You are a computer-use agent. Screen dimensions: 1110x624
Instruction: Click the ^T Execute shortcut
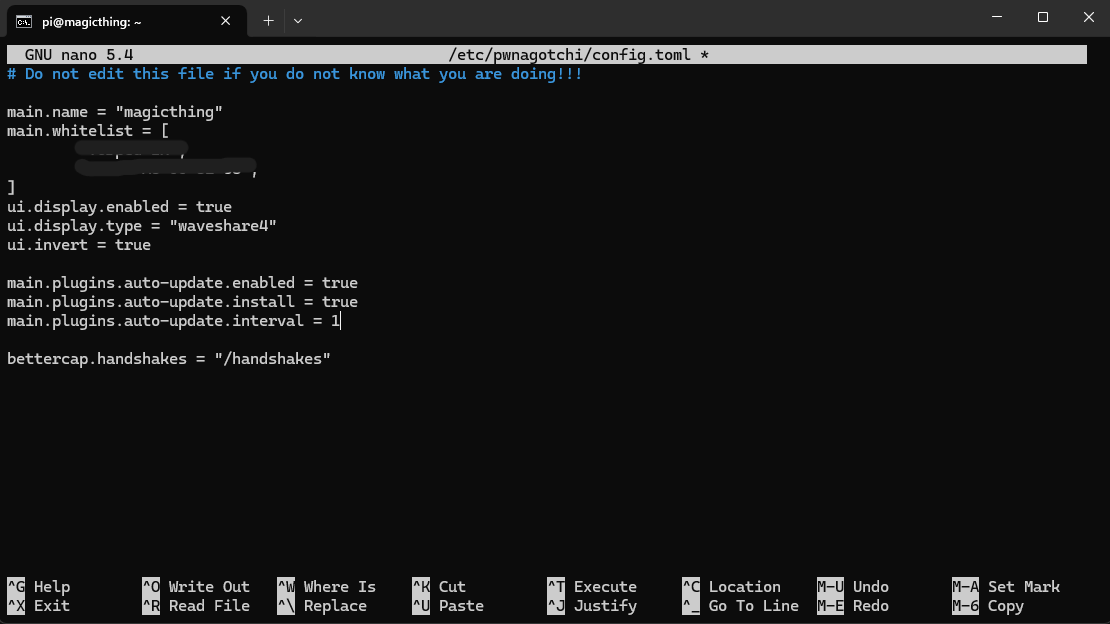pos(592,587)
